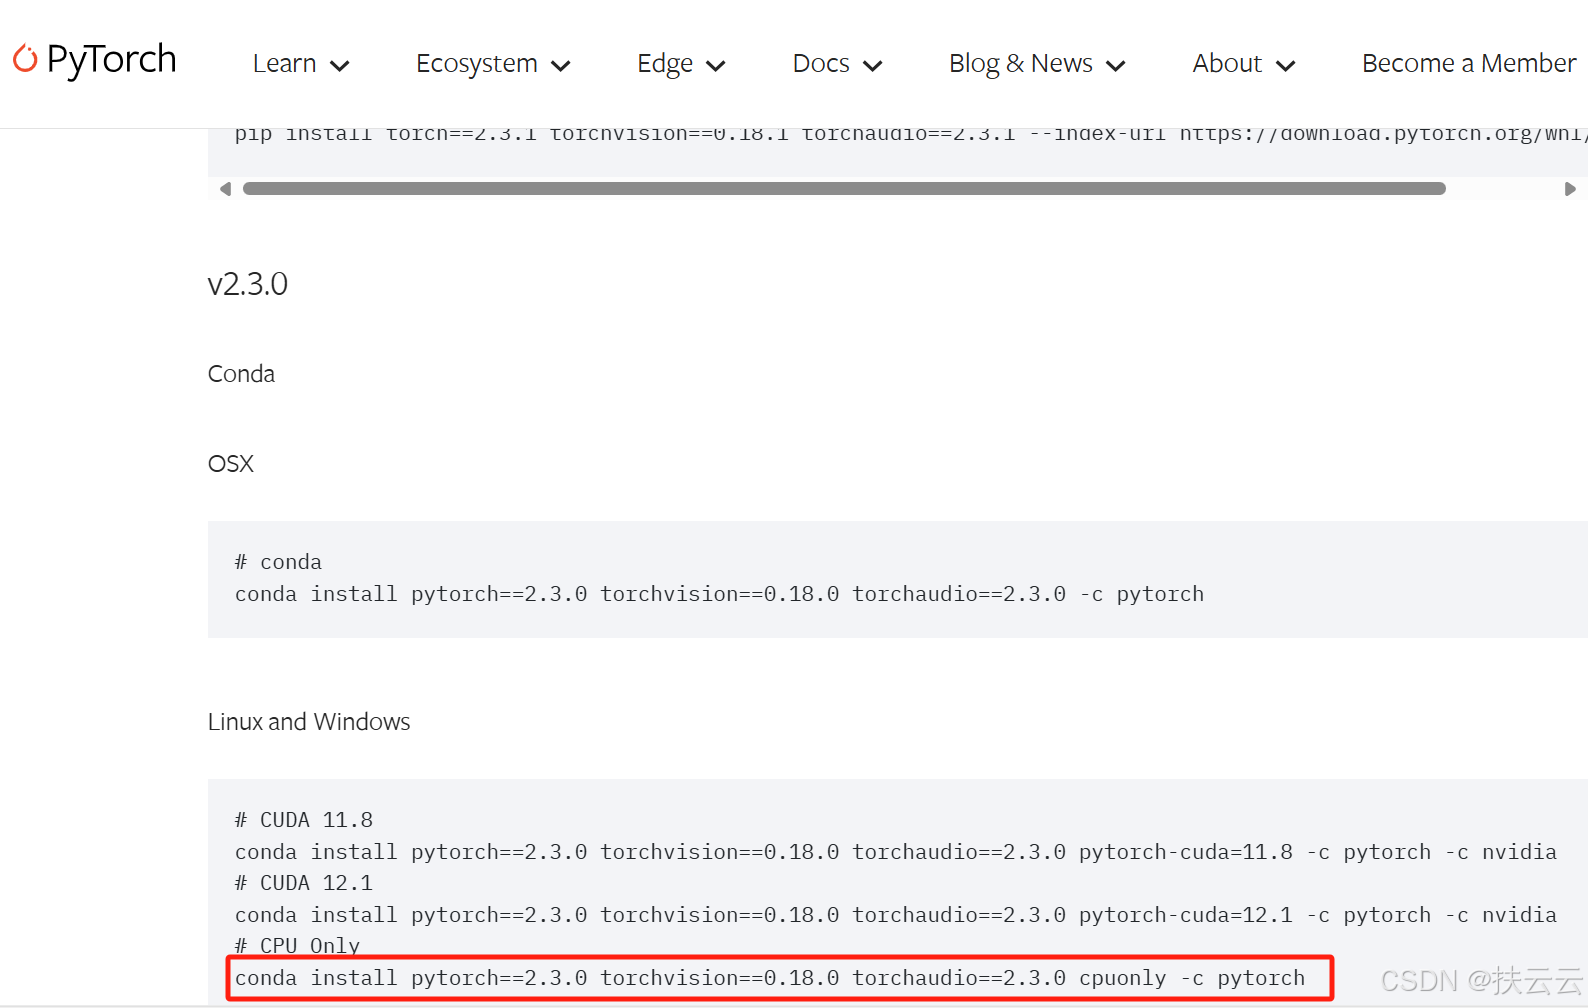The image size is (1588, 1008).
Task: Expand the Ecosystem chevron arrow
Action: coord(561,66)
